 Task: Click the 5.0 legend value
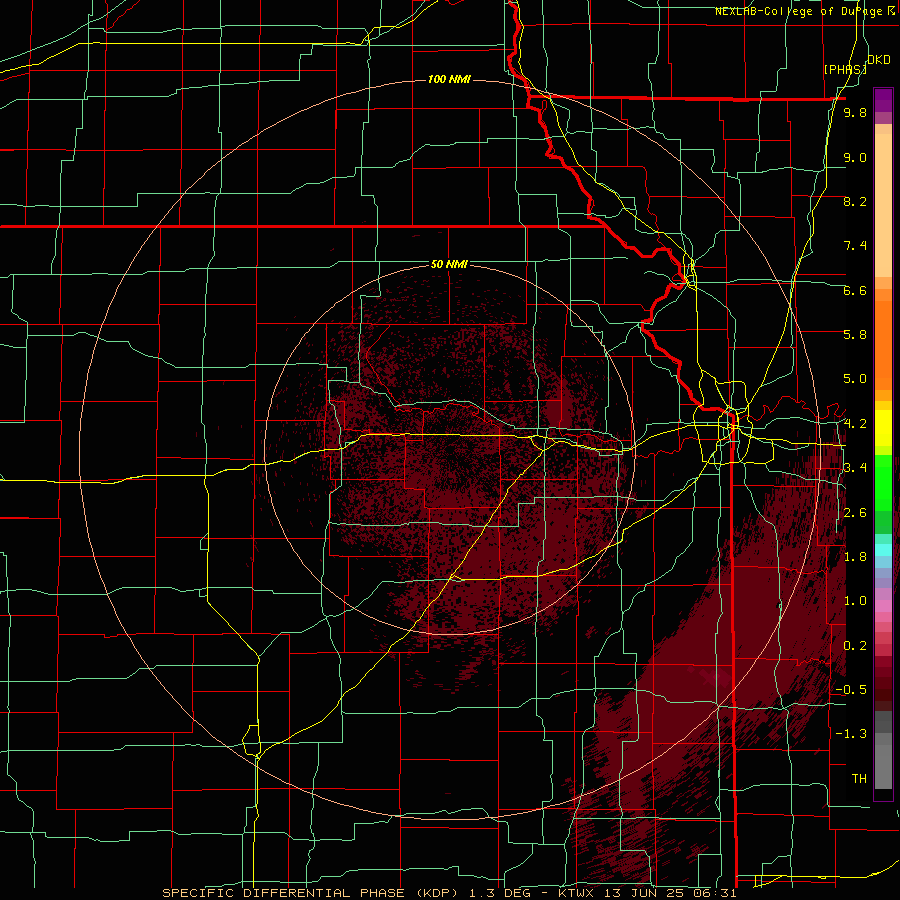tap(855, 379)
